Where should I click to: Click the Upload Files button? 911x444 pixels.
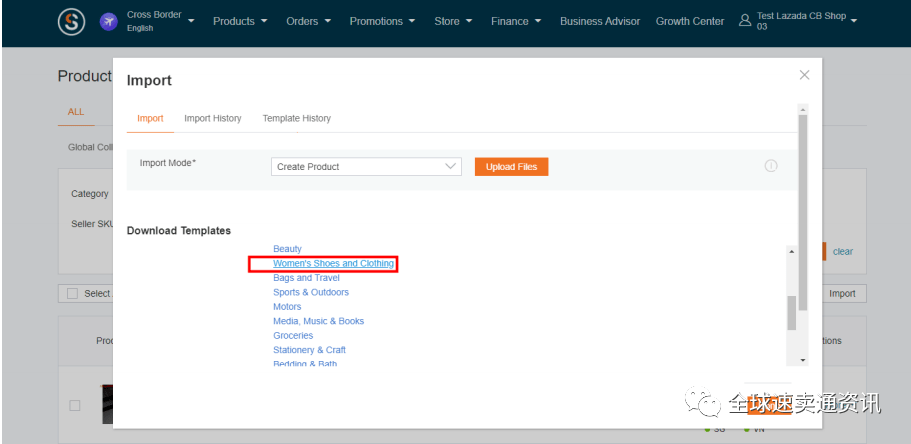511,167
